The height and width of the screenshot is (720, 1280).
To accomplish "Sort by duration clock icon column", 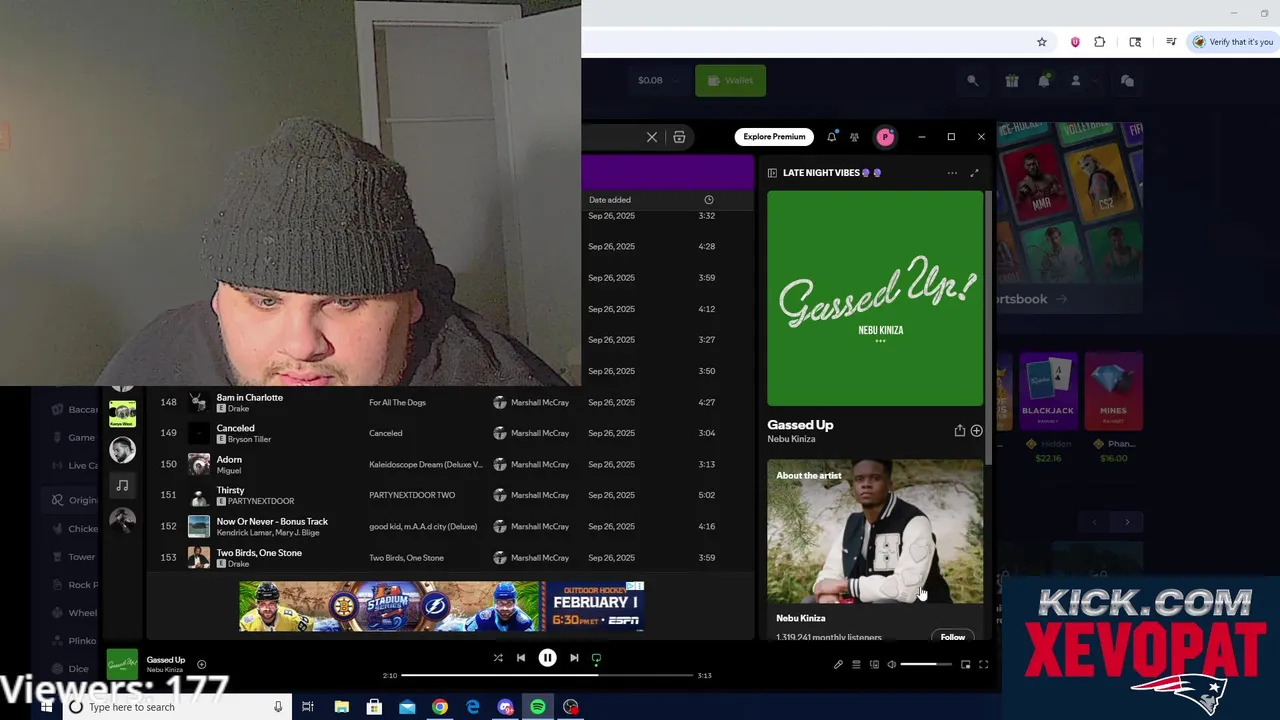I will click(x=708, y=200).
